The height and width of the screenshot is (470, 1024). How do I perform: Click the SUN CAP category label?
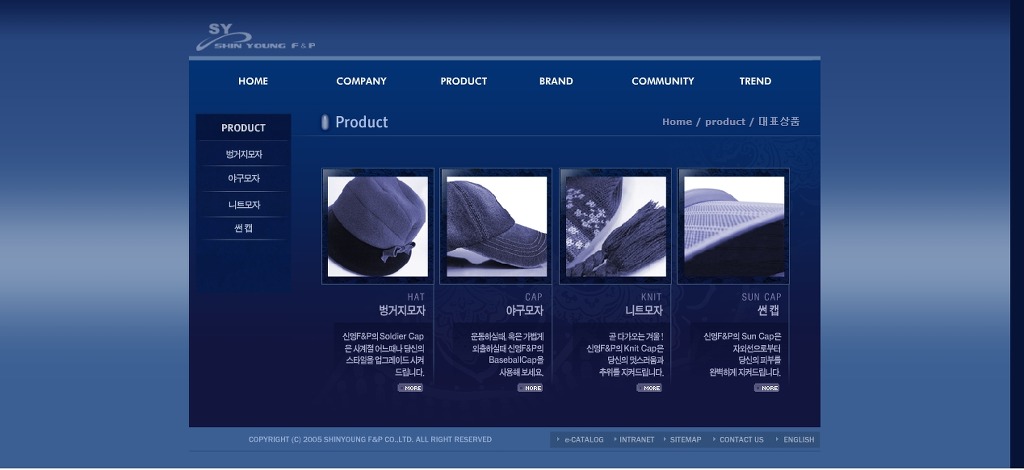[761, 297]
